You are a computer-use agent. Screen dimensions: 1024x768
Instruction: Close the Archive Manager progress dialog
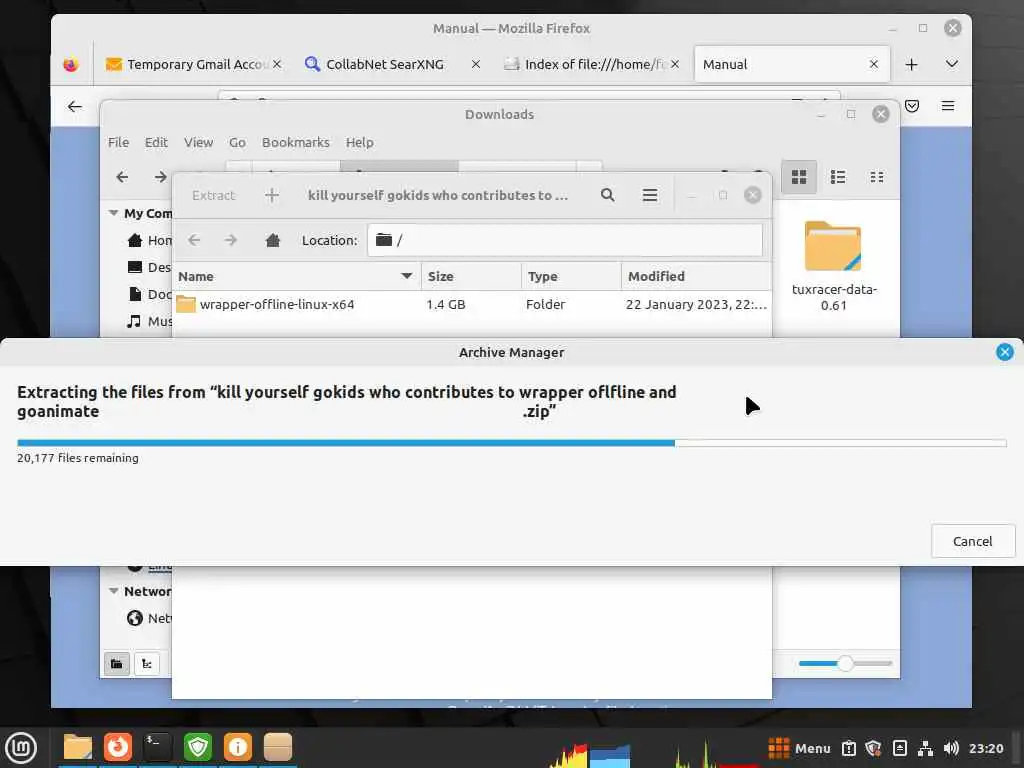[1004, 352]
